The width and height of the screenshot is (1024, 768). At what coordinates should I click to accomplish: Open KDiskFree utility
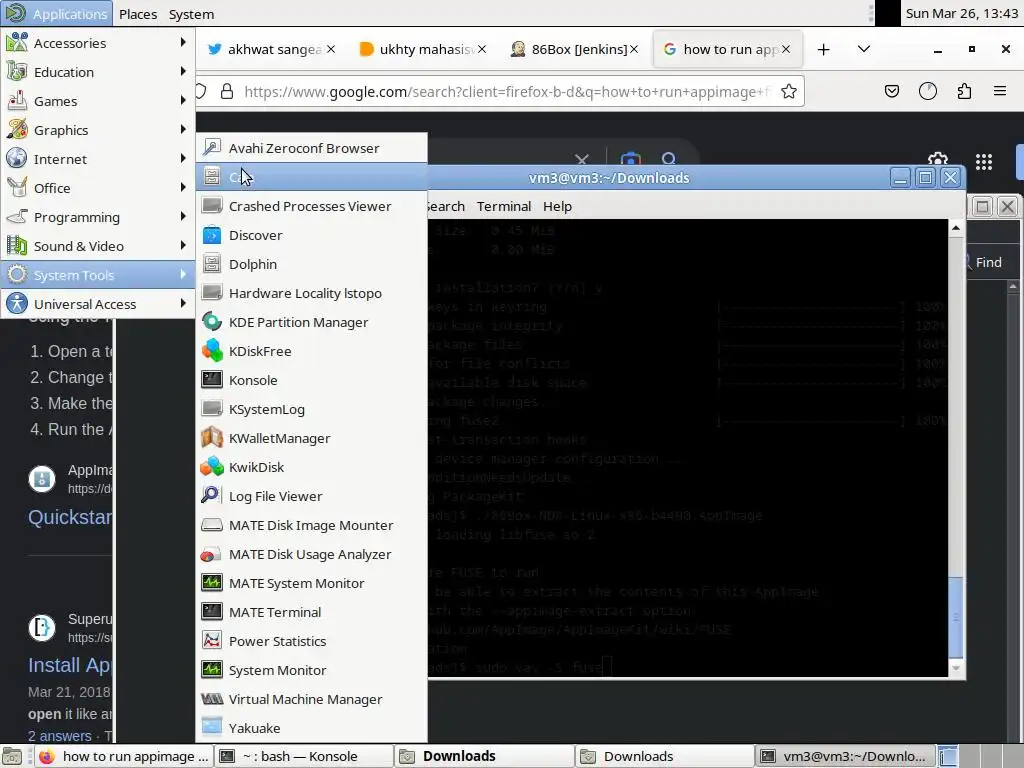(312, 351)
